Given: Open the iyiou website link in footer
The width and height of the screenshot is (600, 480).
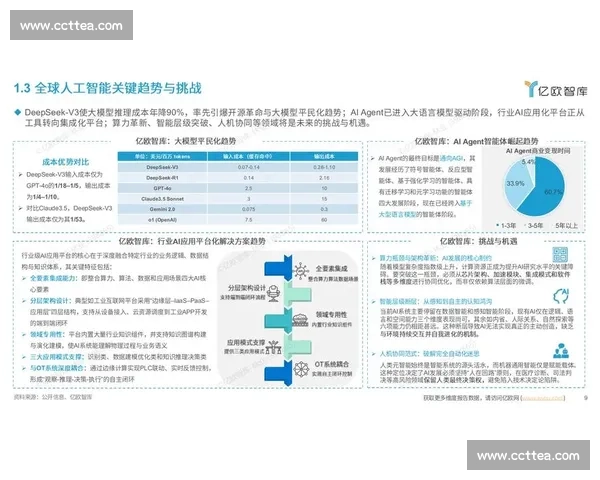Looking at the screenshot, I should 543,398.
